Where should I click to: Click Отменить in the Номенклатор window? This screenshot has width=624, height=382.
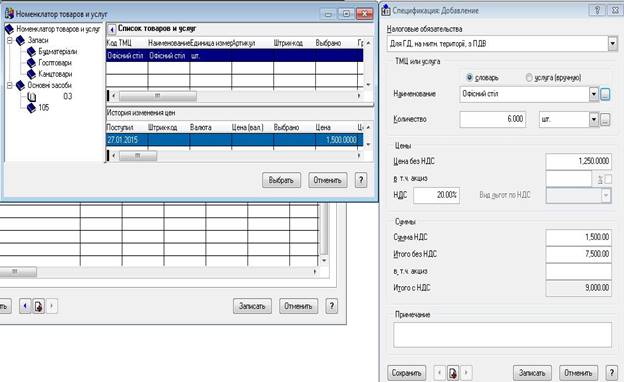click(328, 180)
